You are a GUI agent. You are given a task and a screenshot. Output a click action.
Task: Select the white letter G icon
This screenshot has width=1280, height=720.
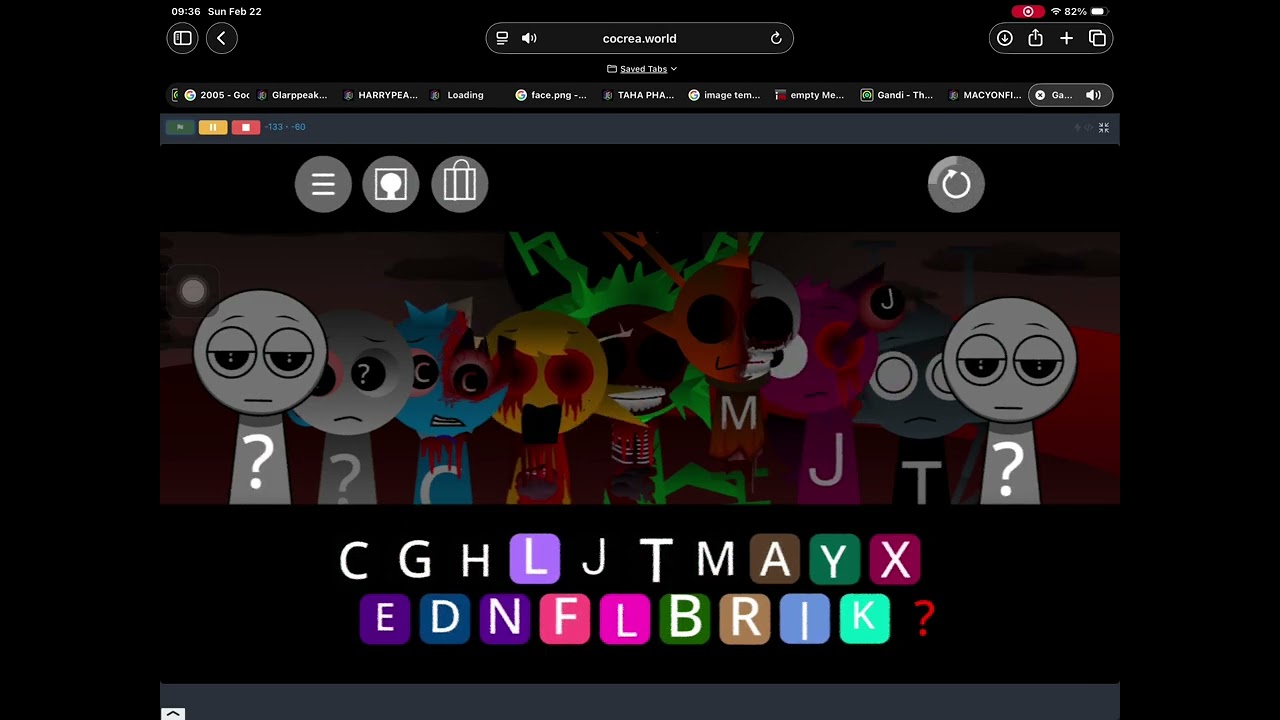pos(415,560)
